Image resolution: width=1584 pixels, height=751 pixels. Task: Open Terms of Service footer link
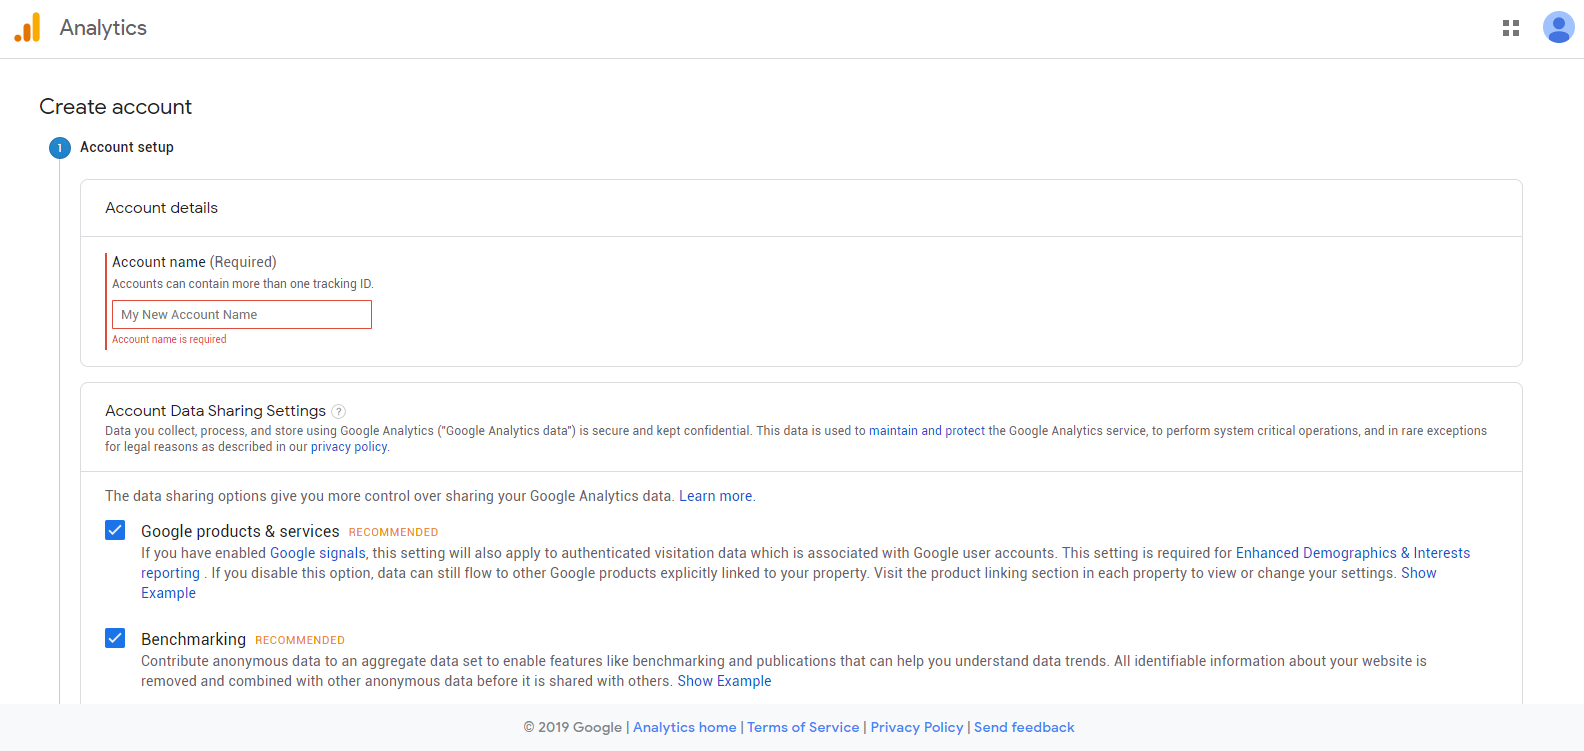pos(803,727)
